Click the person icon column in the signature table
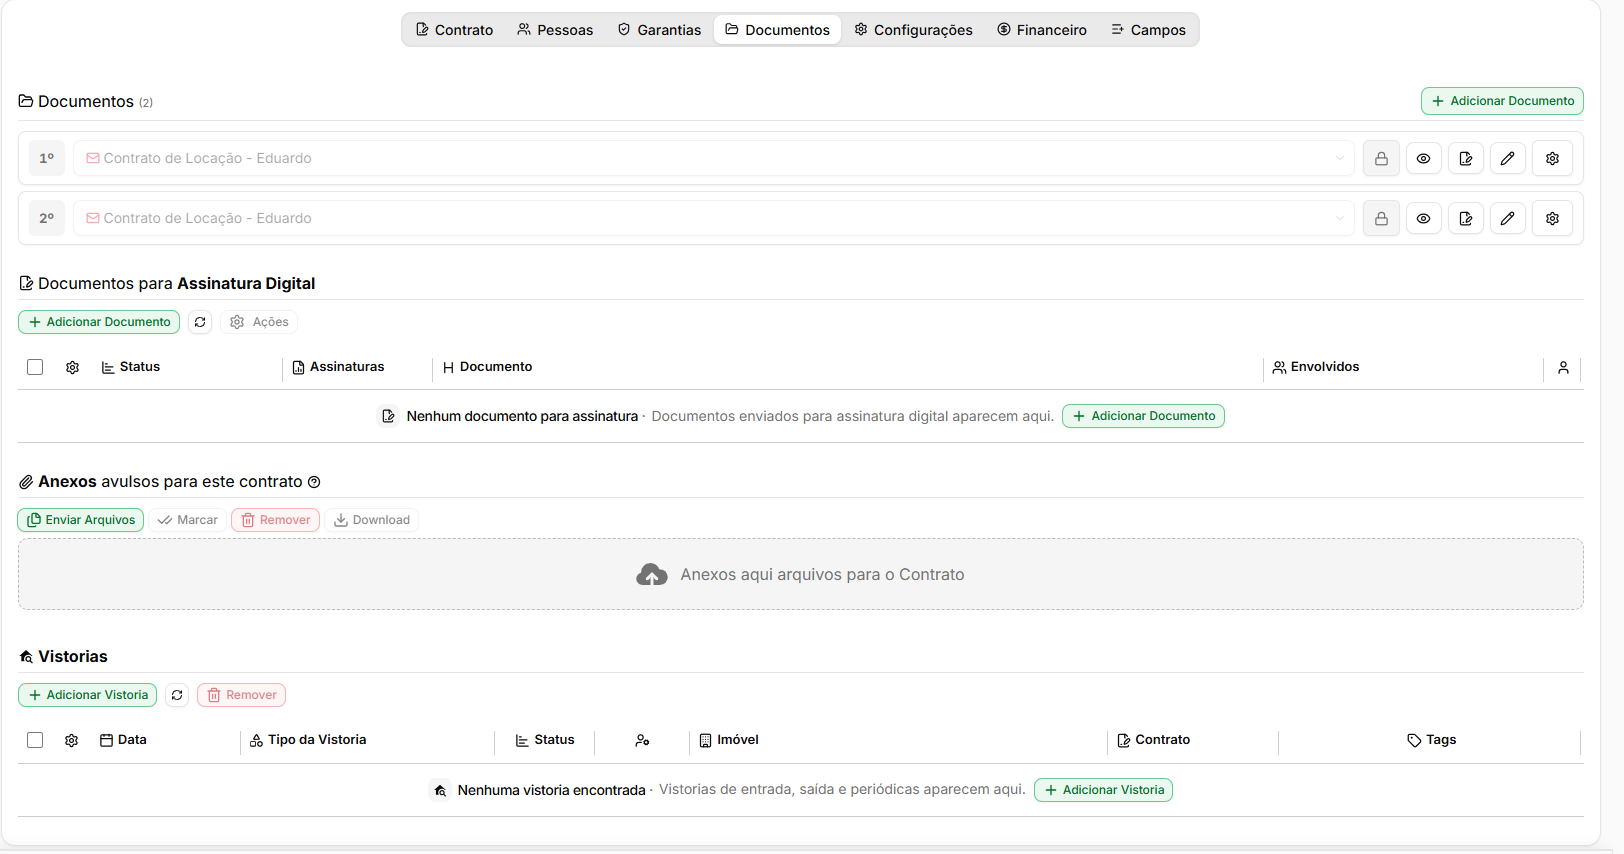The width and height of the screenshot is (1624, 854). tap(1563, 367)
